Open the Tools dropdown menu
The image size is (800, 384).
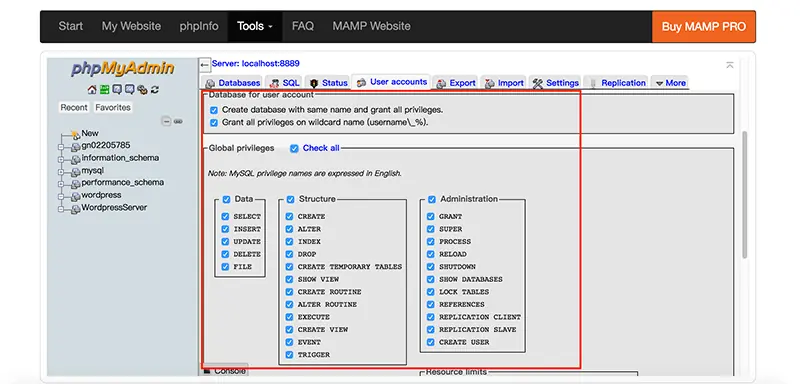[x=255, y=26]
